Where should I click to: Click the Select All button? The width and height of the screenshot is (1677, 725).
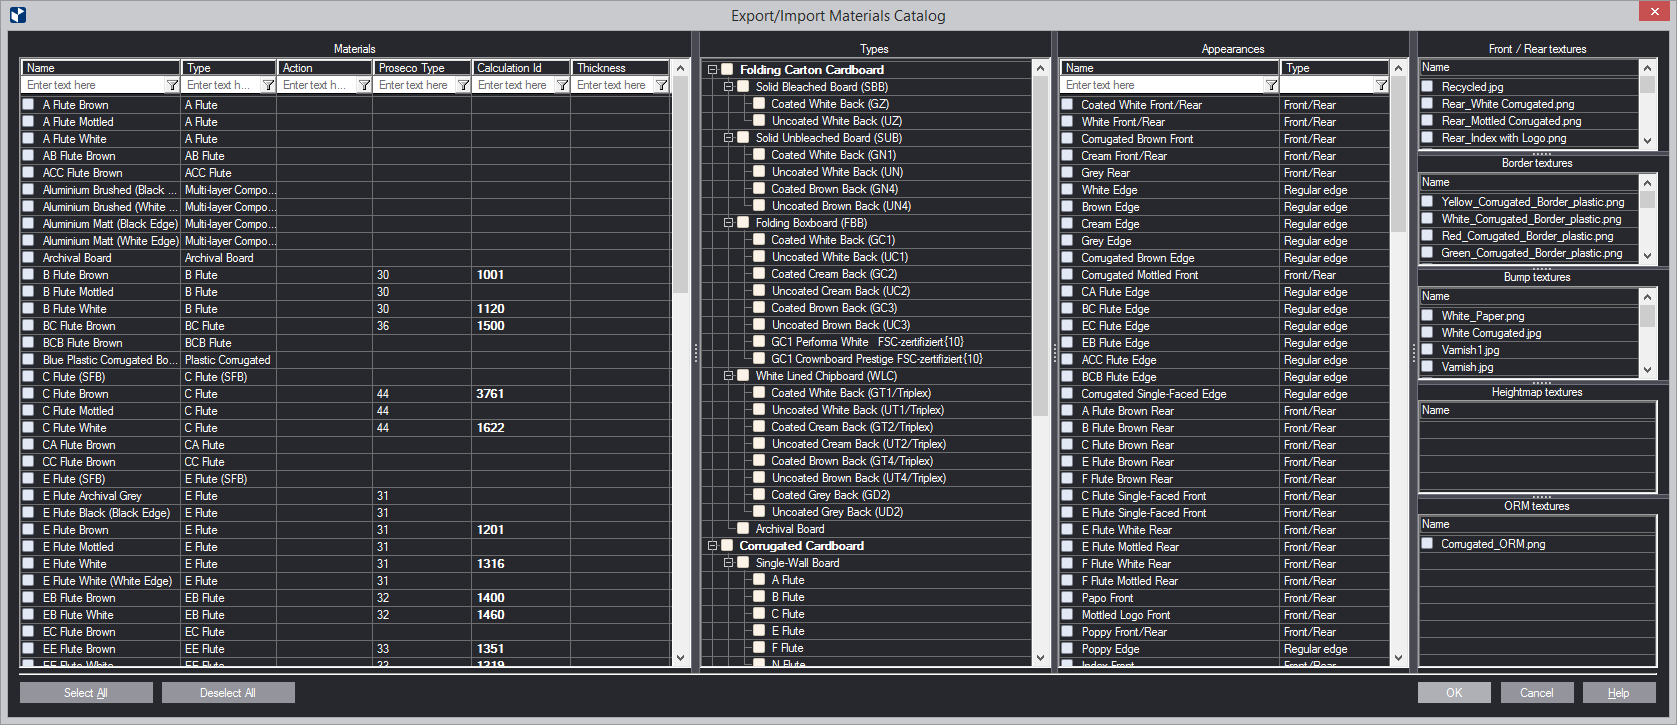[x=86, y=692]
